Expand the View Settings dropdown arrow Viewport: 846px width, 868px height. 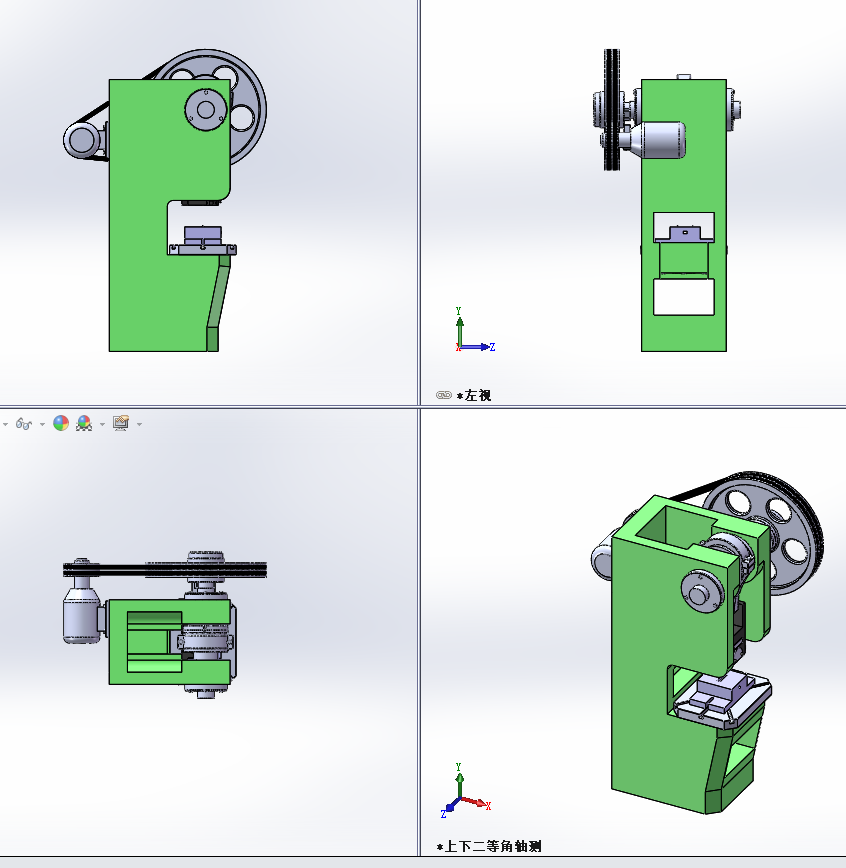click(x=140, y=425)
